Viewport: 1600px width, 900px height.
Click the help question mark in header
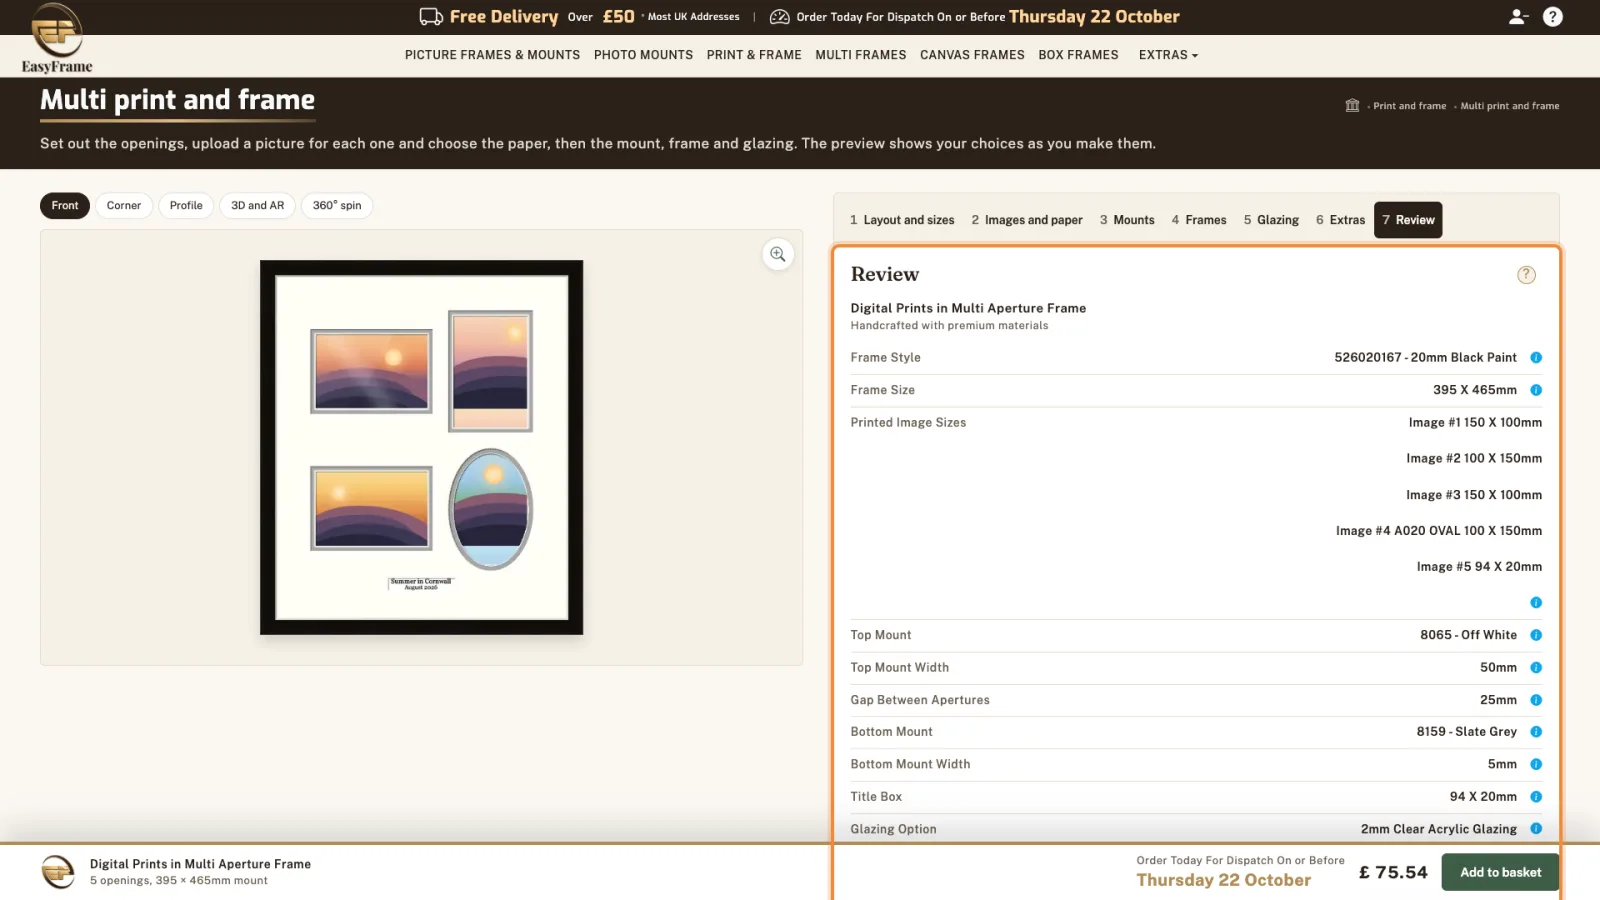[x=1553, y=17]
